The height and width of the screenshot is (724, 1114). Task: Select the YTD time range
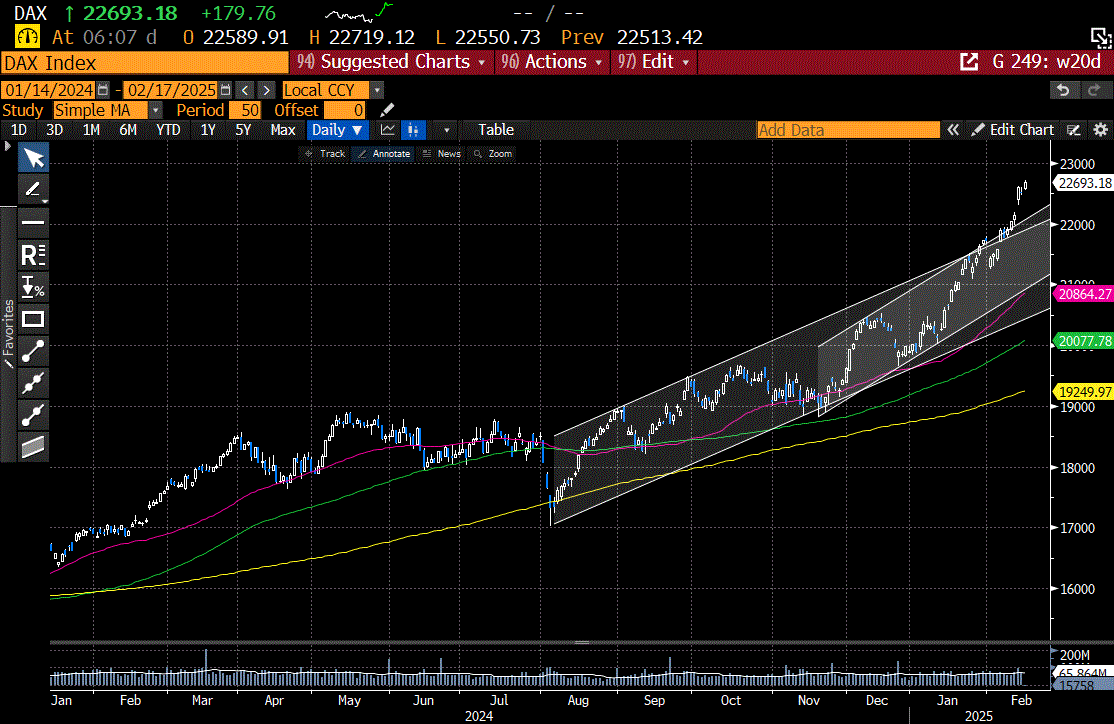point(168,130)
